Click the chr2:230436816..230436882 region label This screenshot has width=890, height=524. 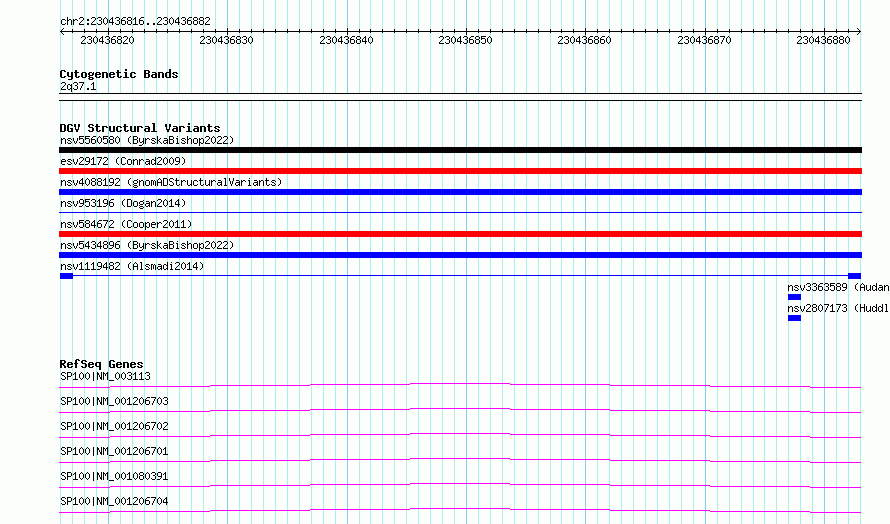click(x=135, y=21)
